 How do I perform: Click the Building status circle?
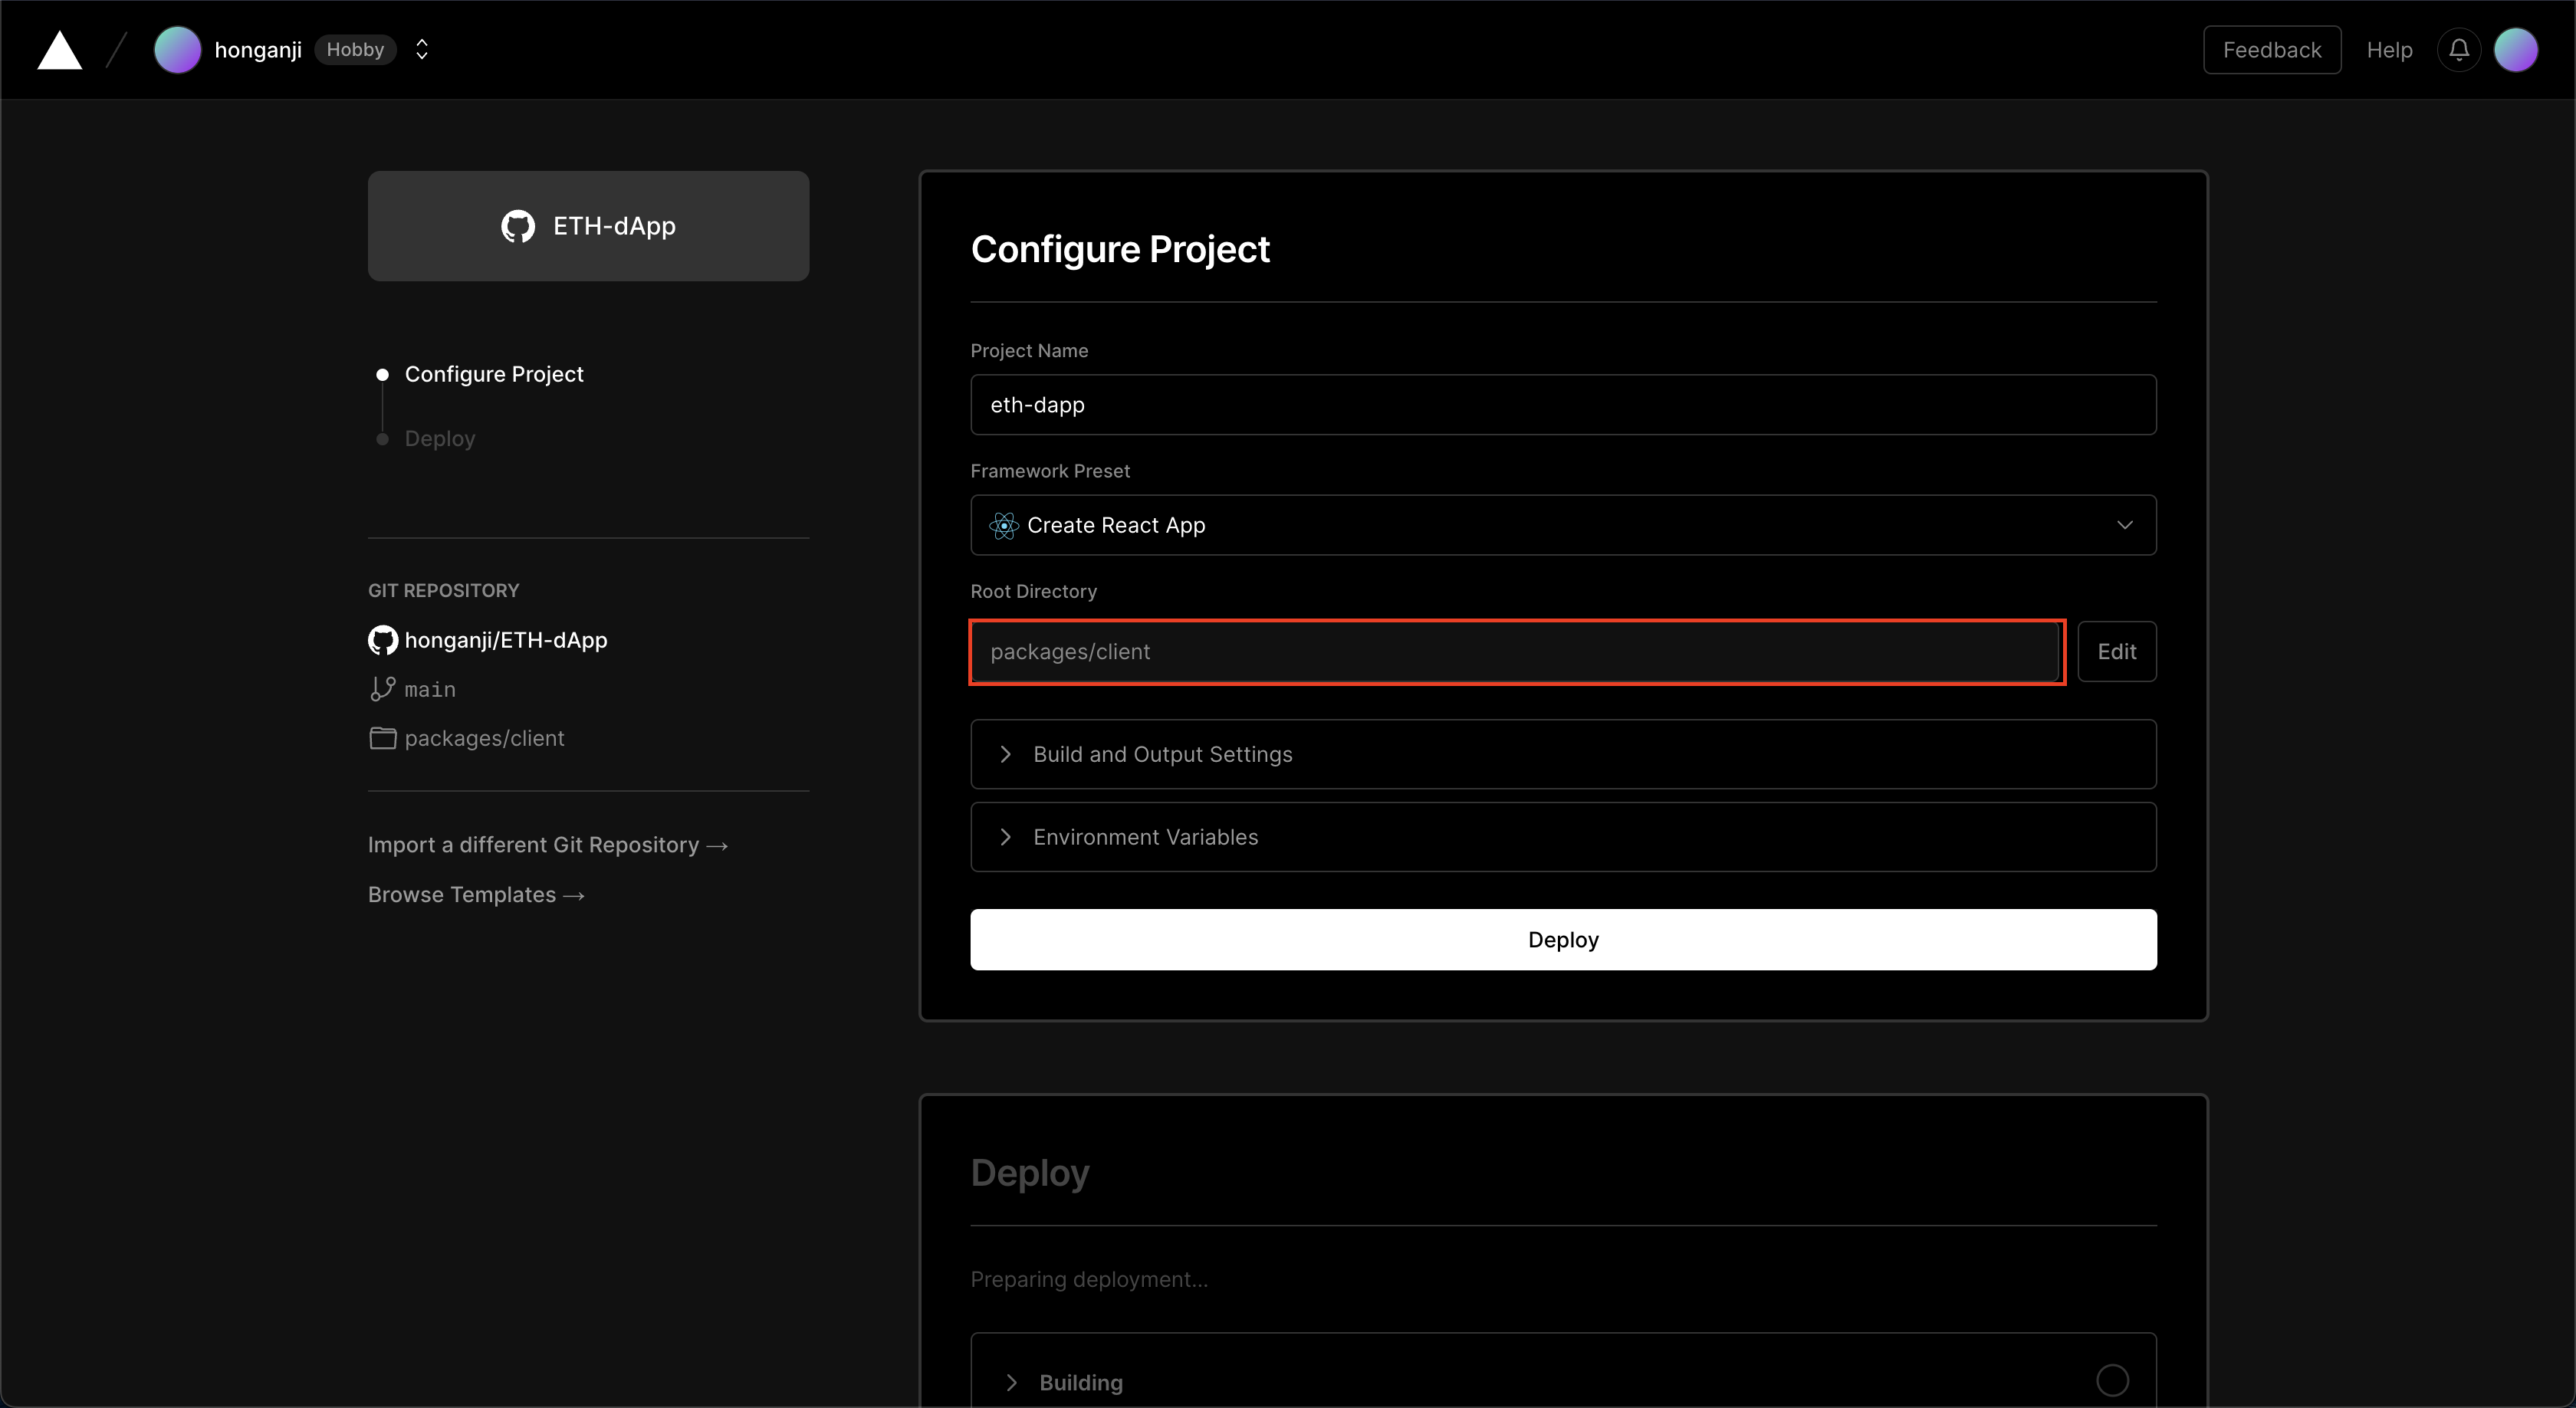point(2112,1380)
